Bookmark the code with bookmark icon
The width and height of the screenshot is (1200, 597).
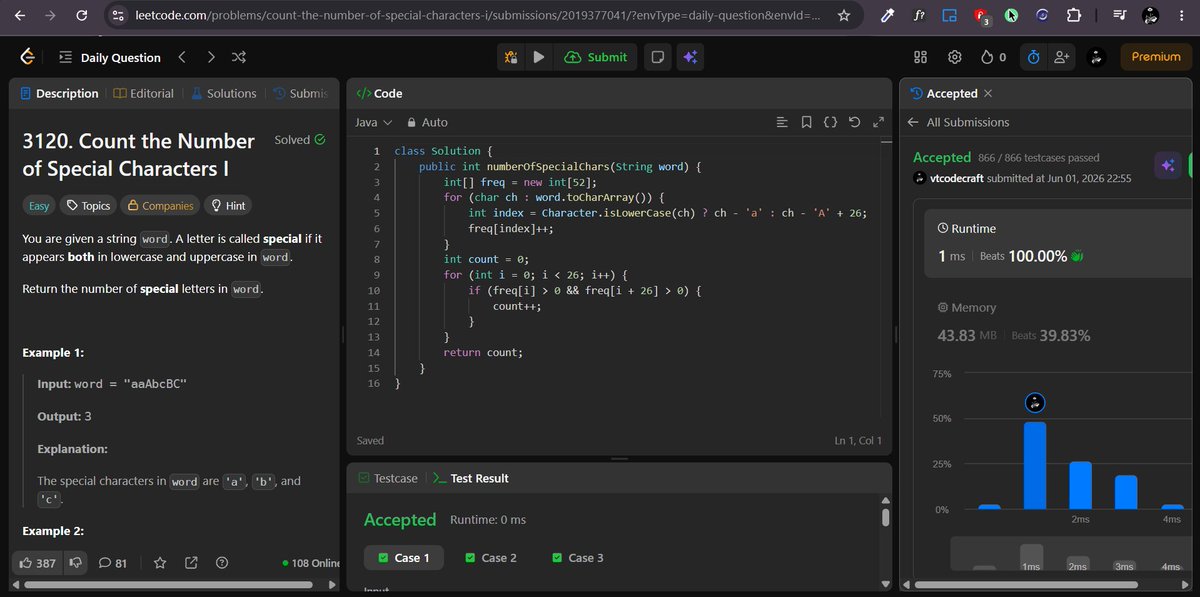[806, 122]
